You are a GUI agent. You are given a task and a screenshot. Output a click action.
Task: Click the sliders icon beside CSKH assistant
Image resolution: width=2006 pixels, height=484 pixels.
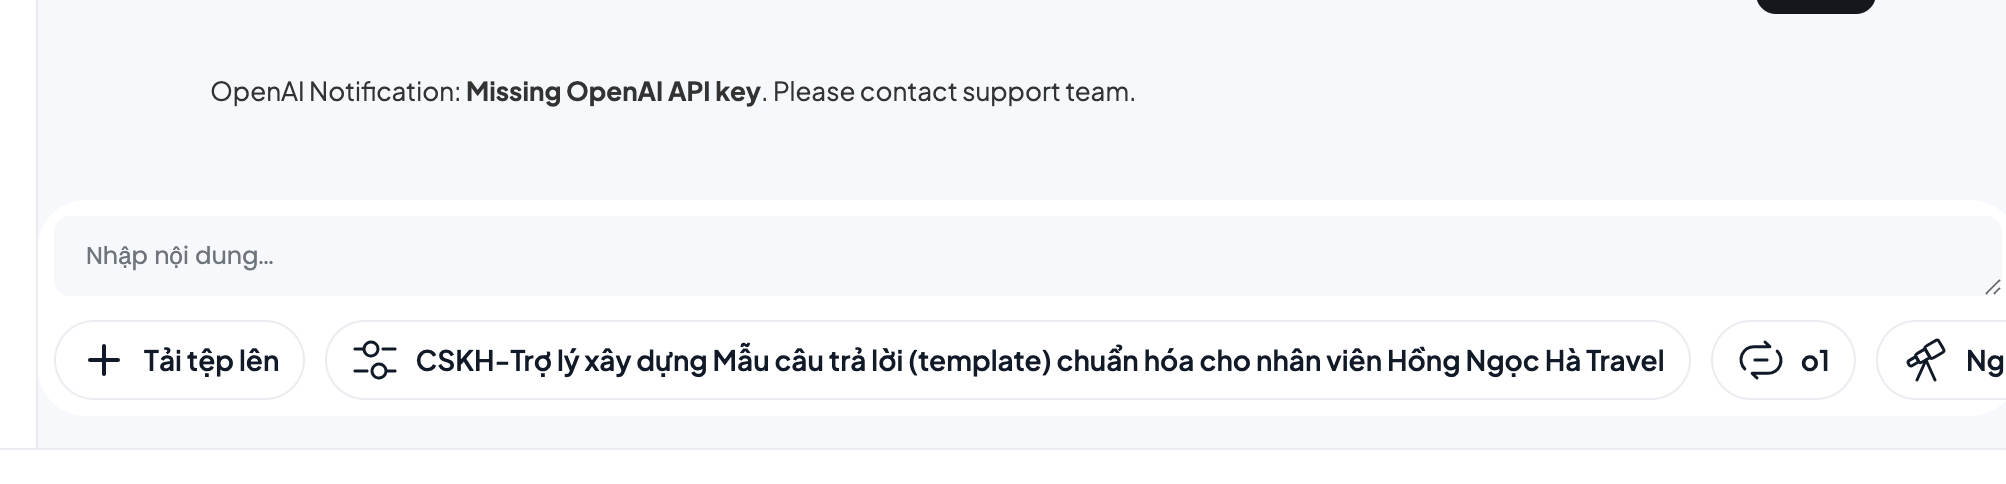click(374, 360)
